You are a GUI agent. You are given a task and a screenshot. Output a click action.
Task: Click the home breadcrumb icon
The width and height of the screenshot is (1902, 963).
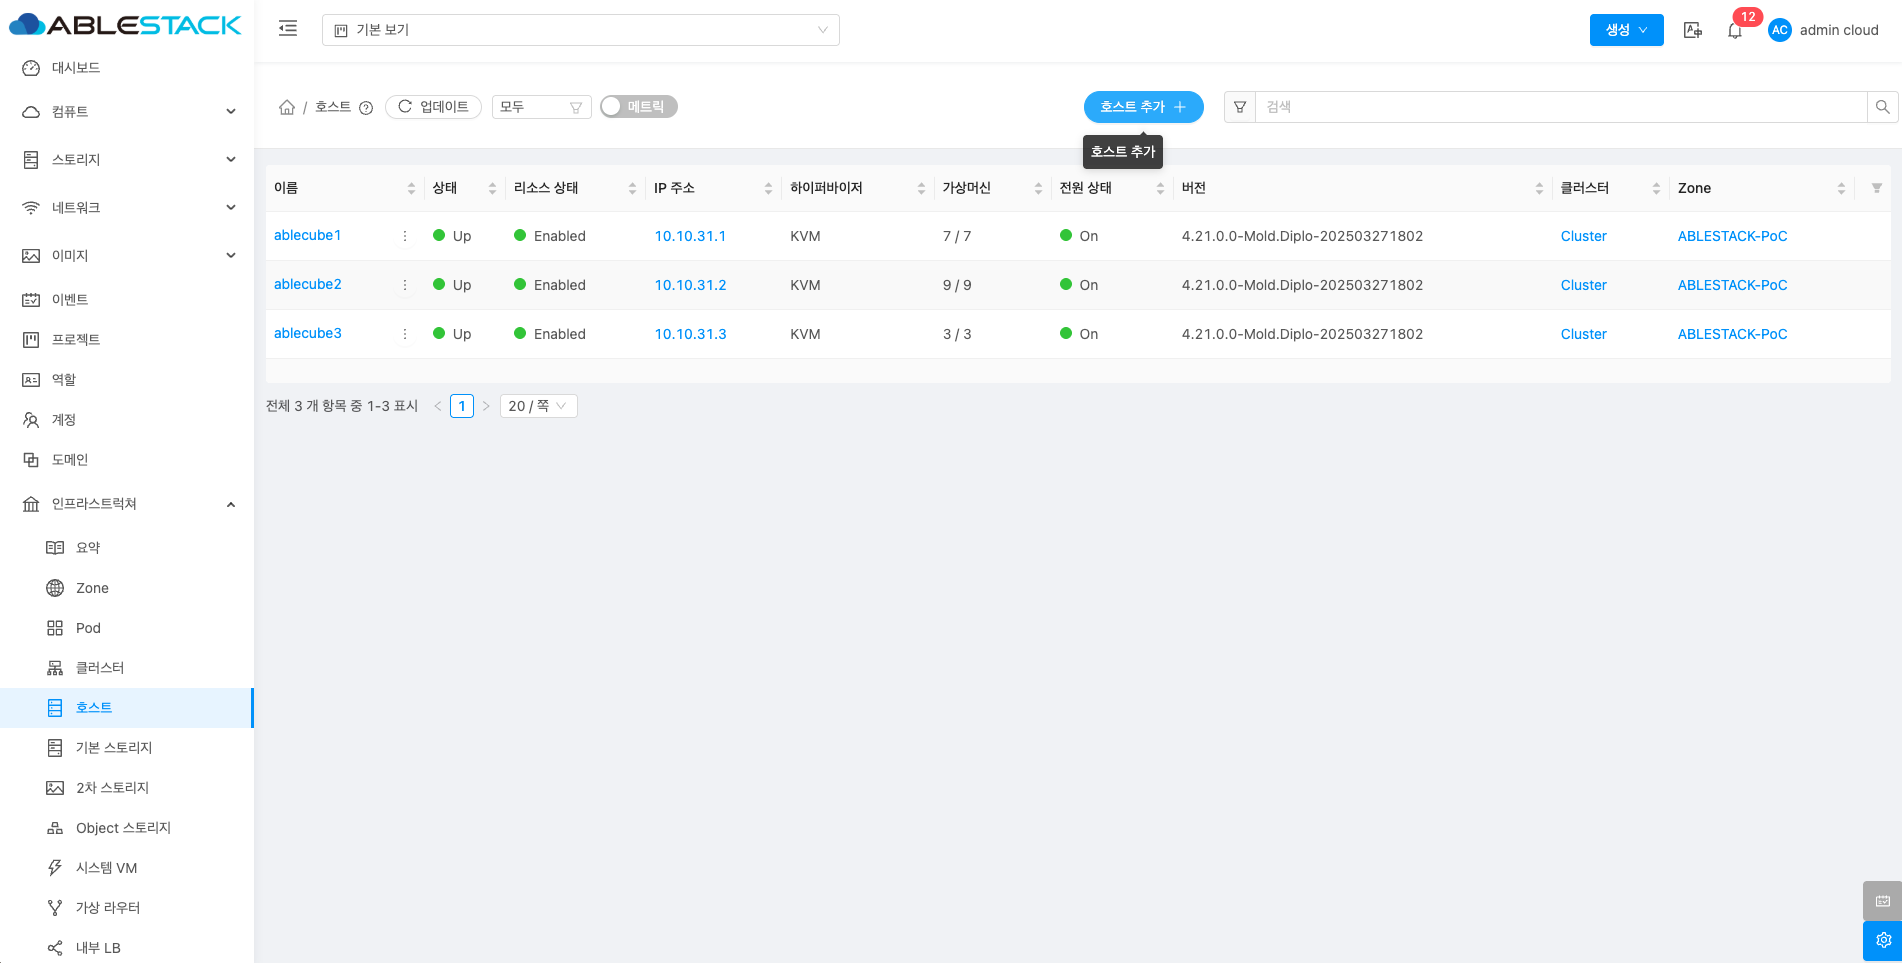[x=287, y=107]
